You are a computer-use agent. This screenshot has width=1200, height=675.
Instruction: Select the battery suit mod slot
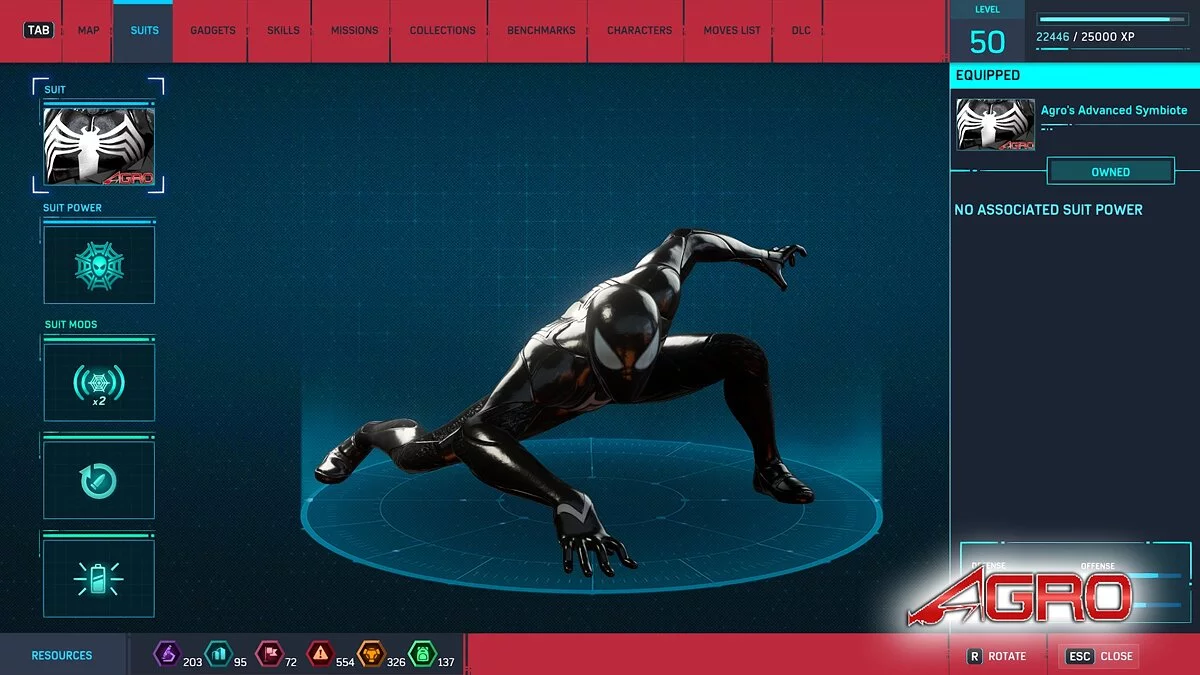99,578
